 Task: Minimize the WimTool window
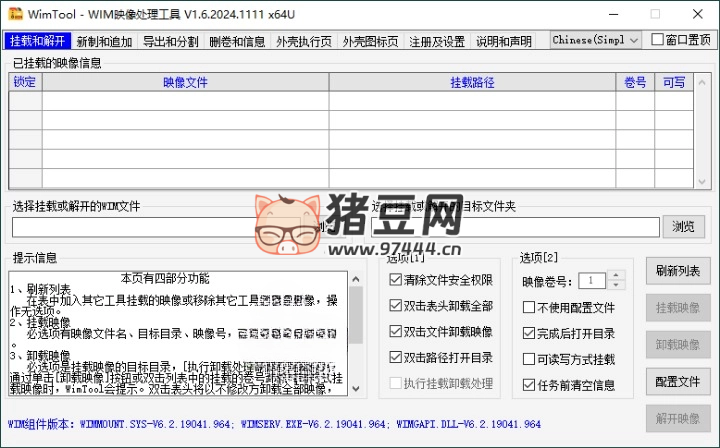tap(613, 14)
